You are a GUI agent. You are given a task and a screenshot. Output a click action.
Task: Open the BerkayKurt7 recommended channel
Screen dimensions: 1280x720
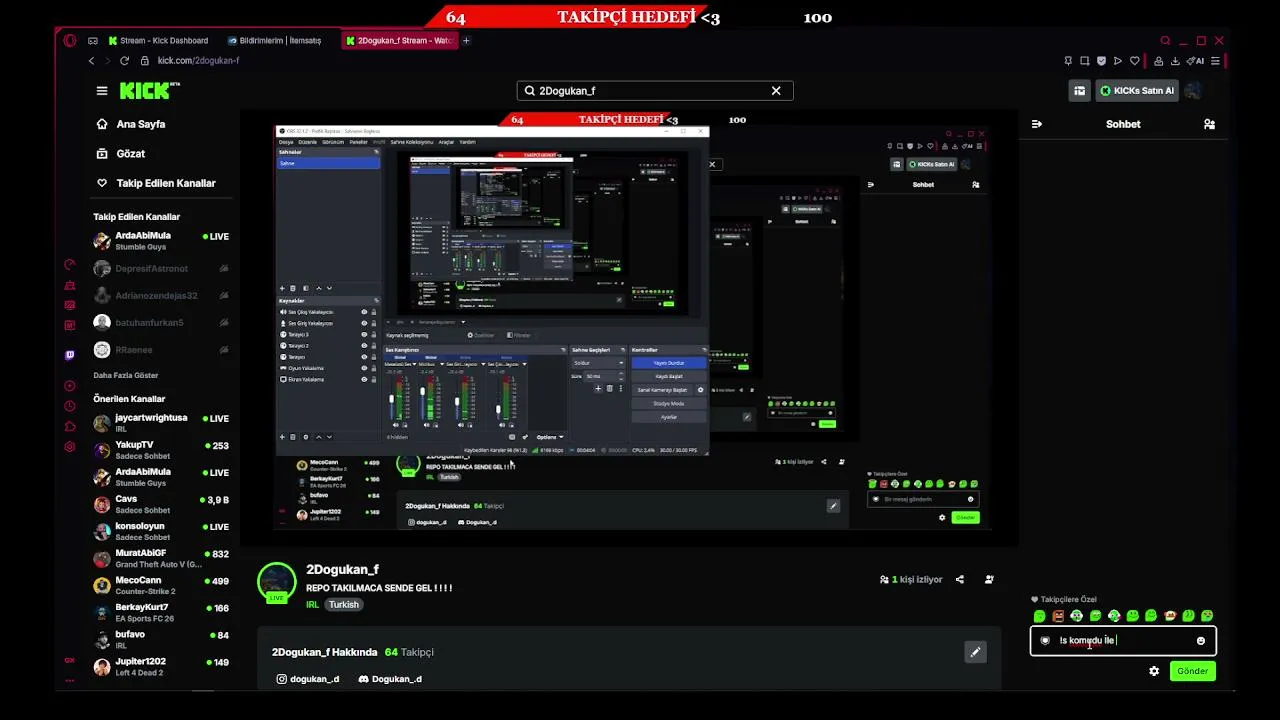click(x=162, y=612)
